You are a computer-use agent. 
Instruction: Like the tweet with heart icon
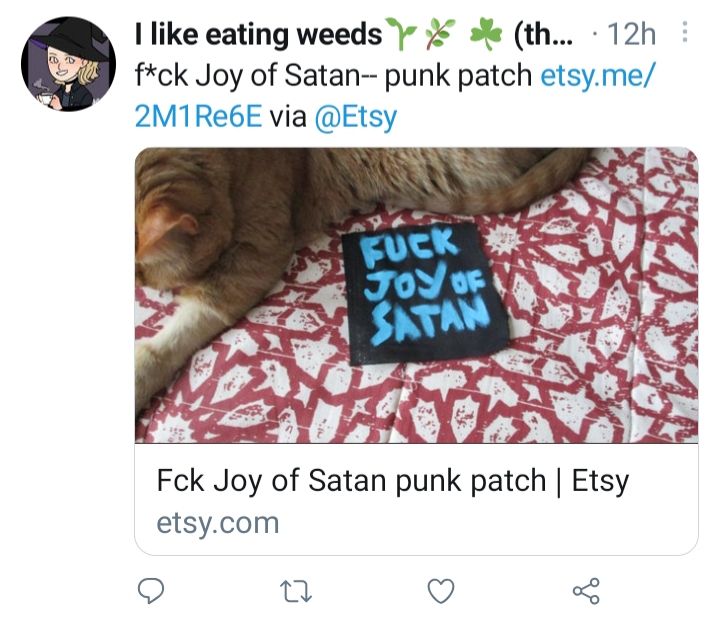point(441,591)
